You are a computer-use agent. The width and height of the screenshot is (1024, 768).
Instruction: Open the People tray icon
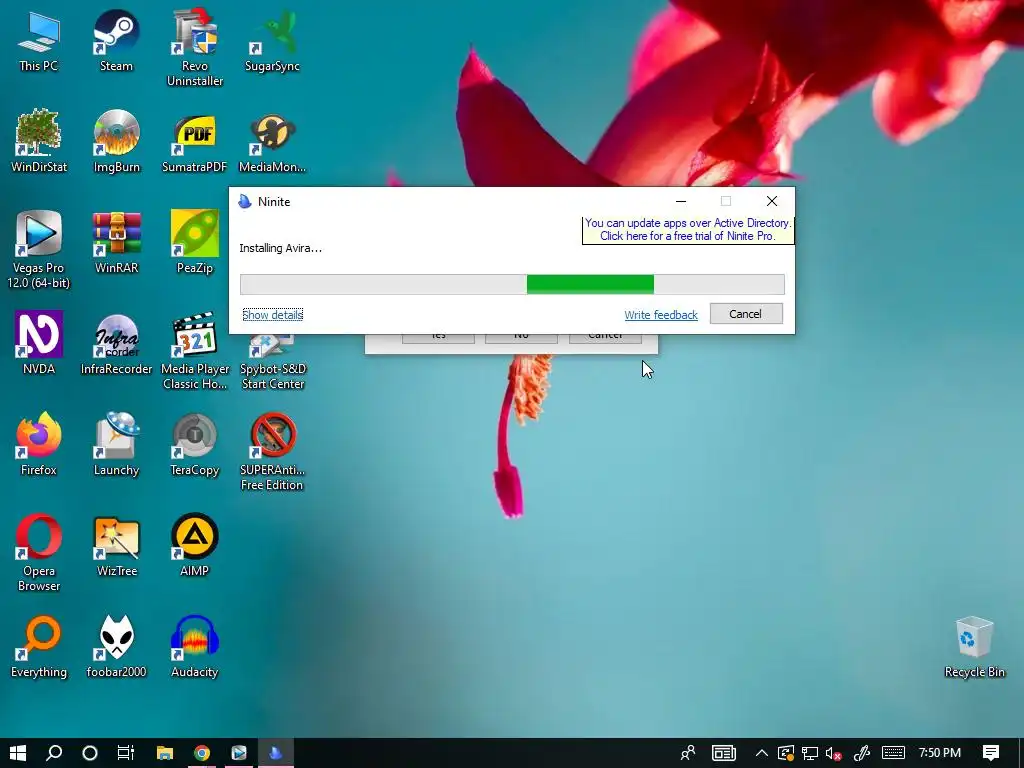click(x=688, y=753)
